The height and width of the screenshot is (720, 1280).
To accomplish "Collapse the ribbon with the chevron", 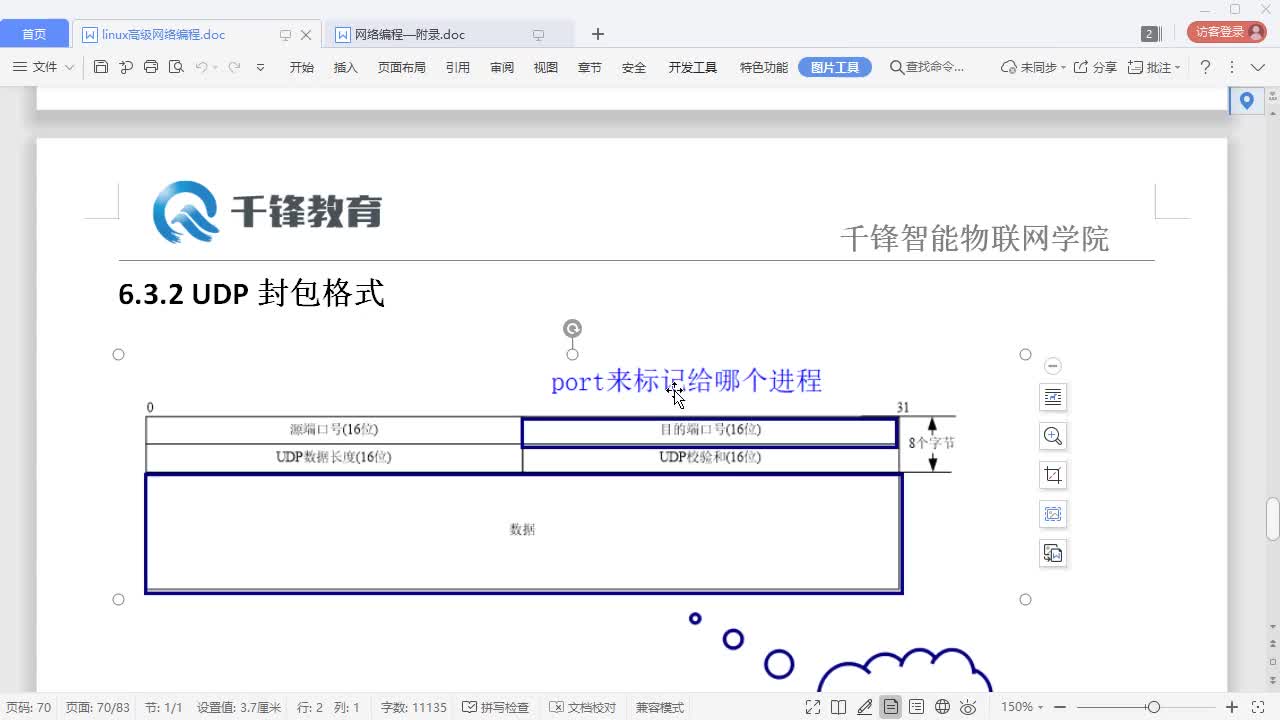I will click(1259, 67).
